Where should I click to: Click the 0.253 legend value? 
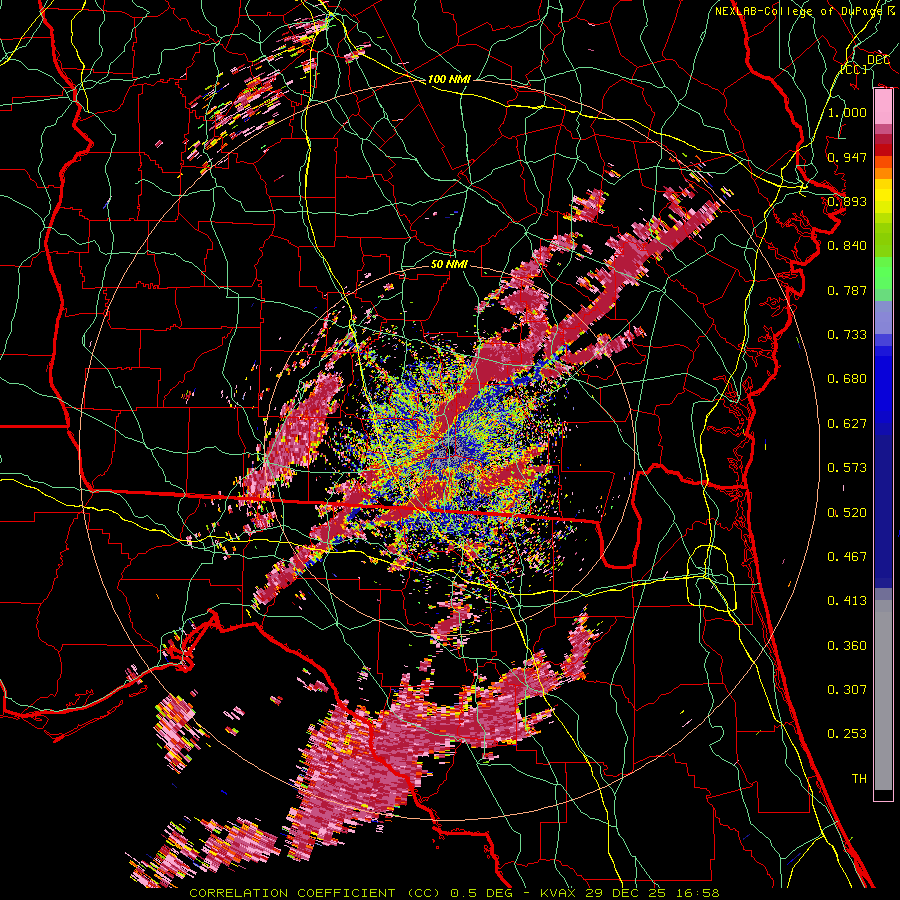pos(847,734)
